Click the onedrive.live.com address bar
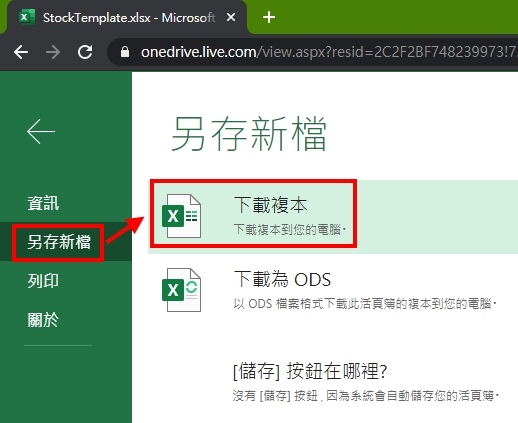 [313, 52]
